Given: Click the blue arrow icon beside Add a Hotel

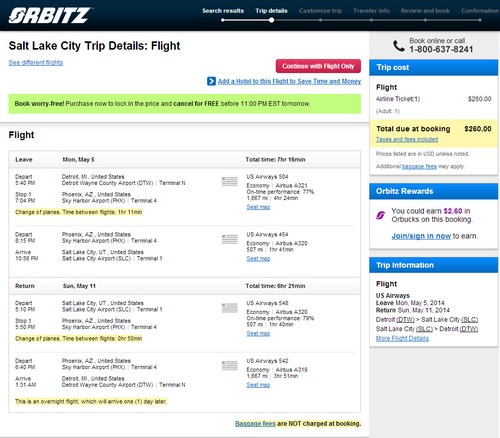Looking at the screenshot, I should coord(211,81).
